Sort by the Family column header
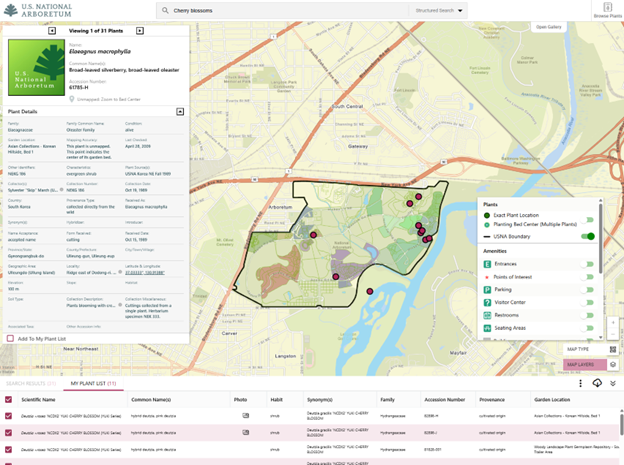Image resolution: width=624 pixels, height=465 pixels. [387, 399]
